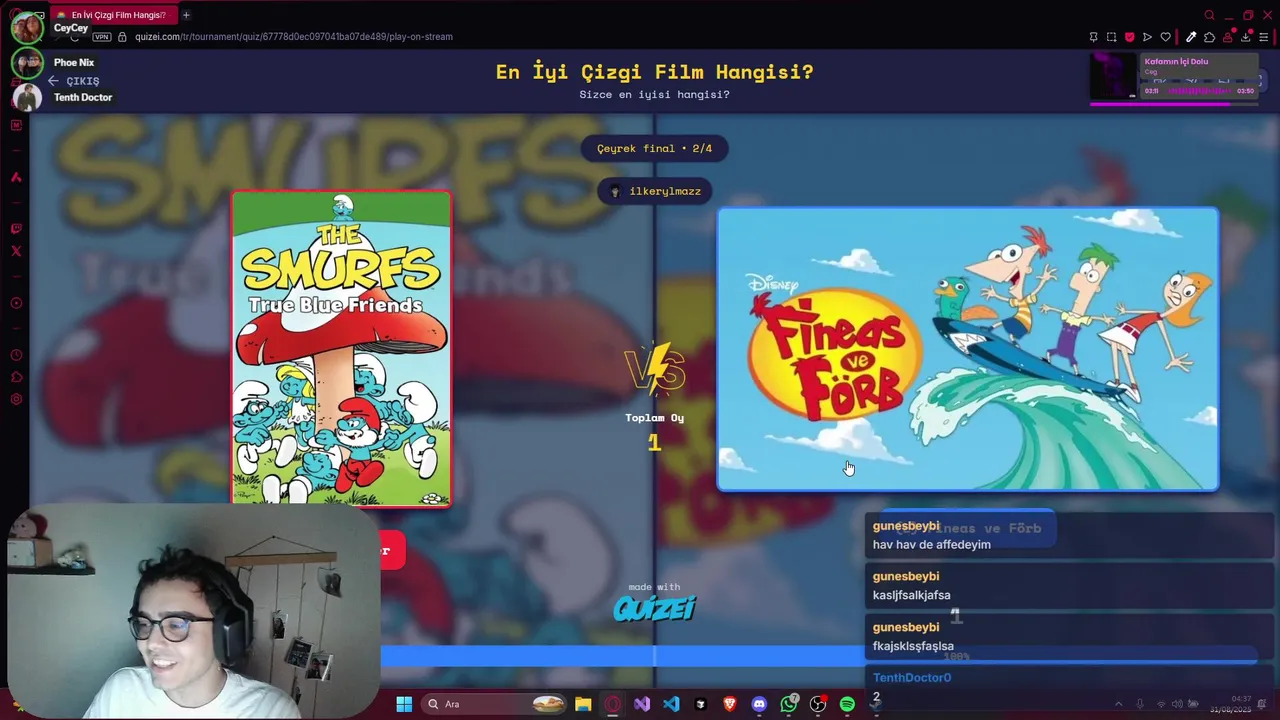Click the TenthDoctor0 chat username
The height and width of the screenshot is (720, 1280).
(x=912, y=677)
